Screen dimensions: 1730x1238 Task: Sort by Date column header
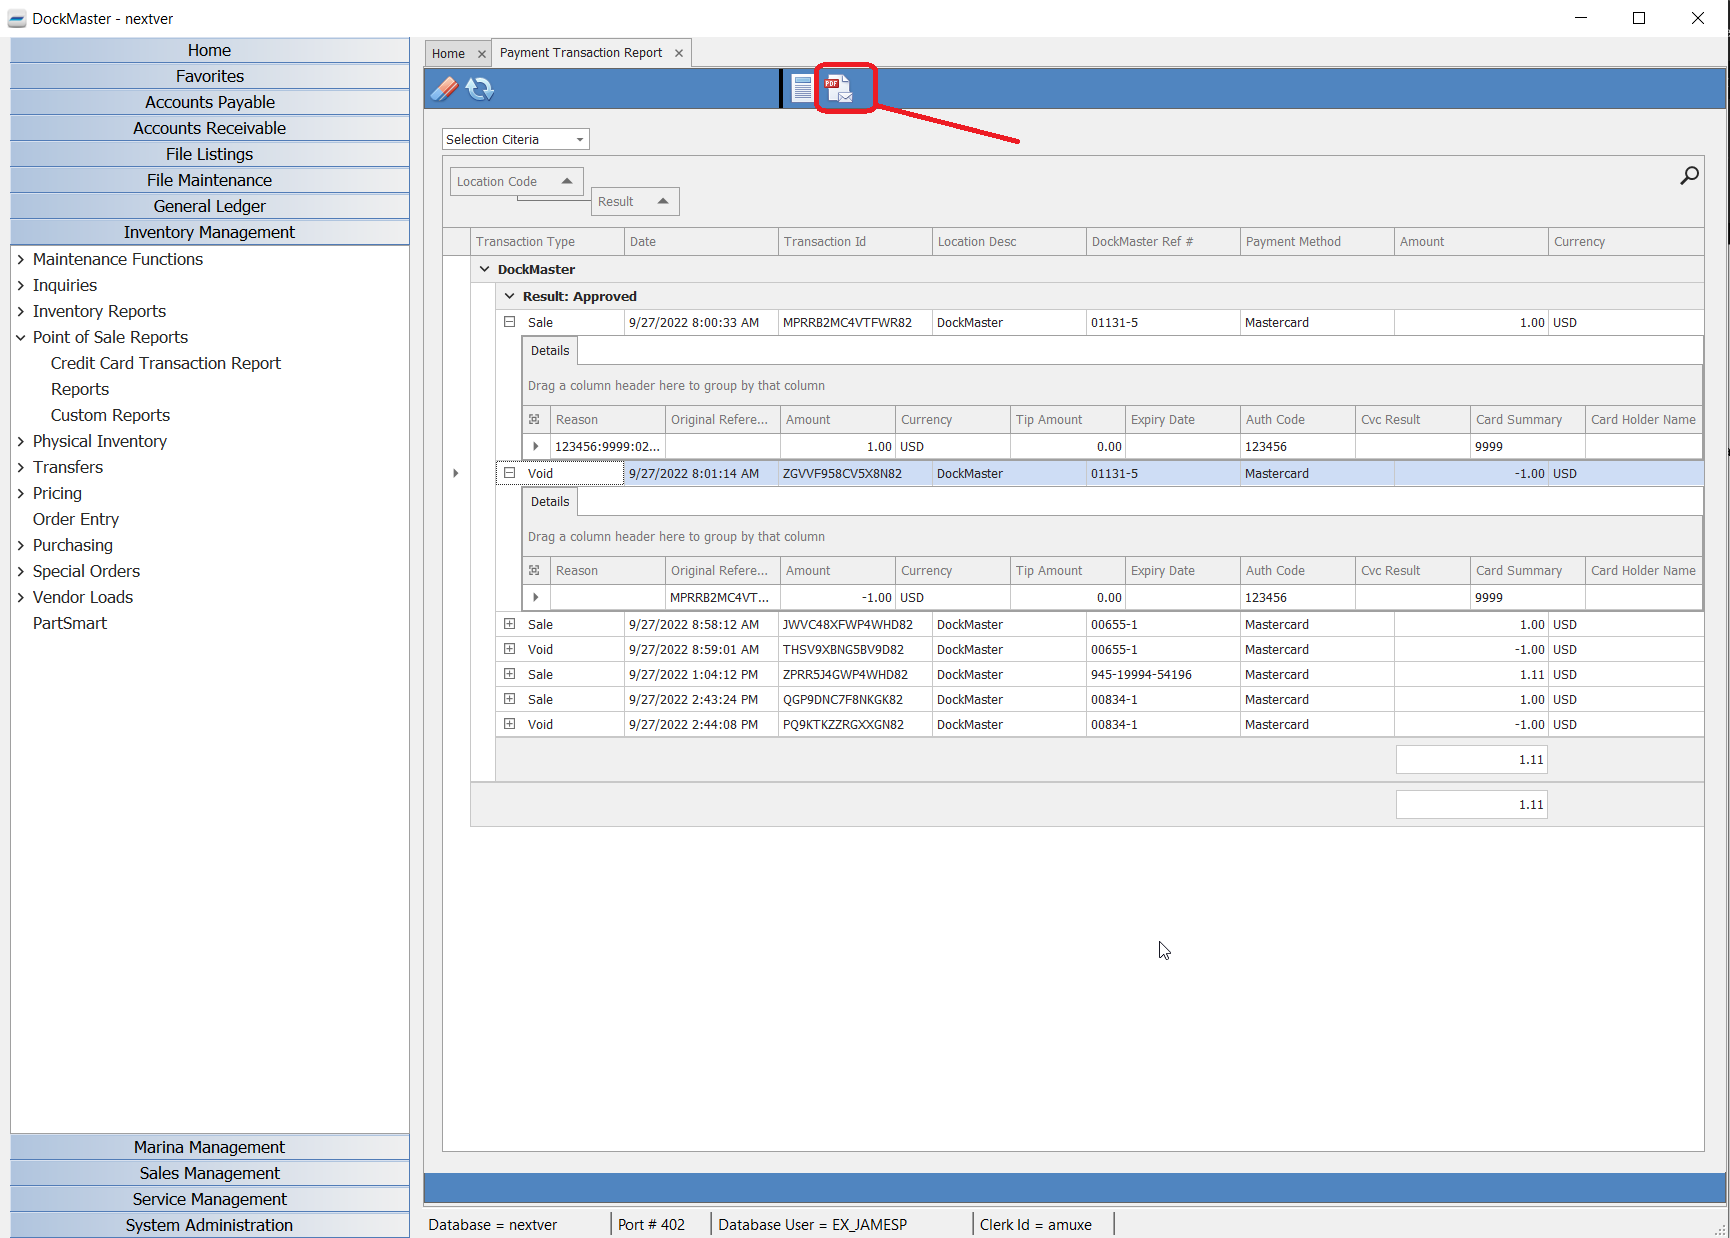pyautogui.click(x=701, y=242)
